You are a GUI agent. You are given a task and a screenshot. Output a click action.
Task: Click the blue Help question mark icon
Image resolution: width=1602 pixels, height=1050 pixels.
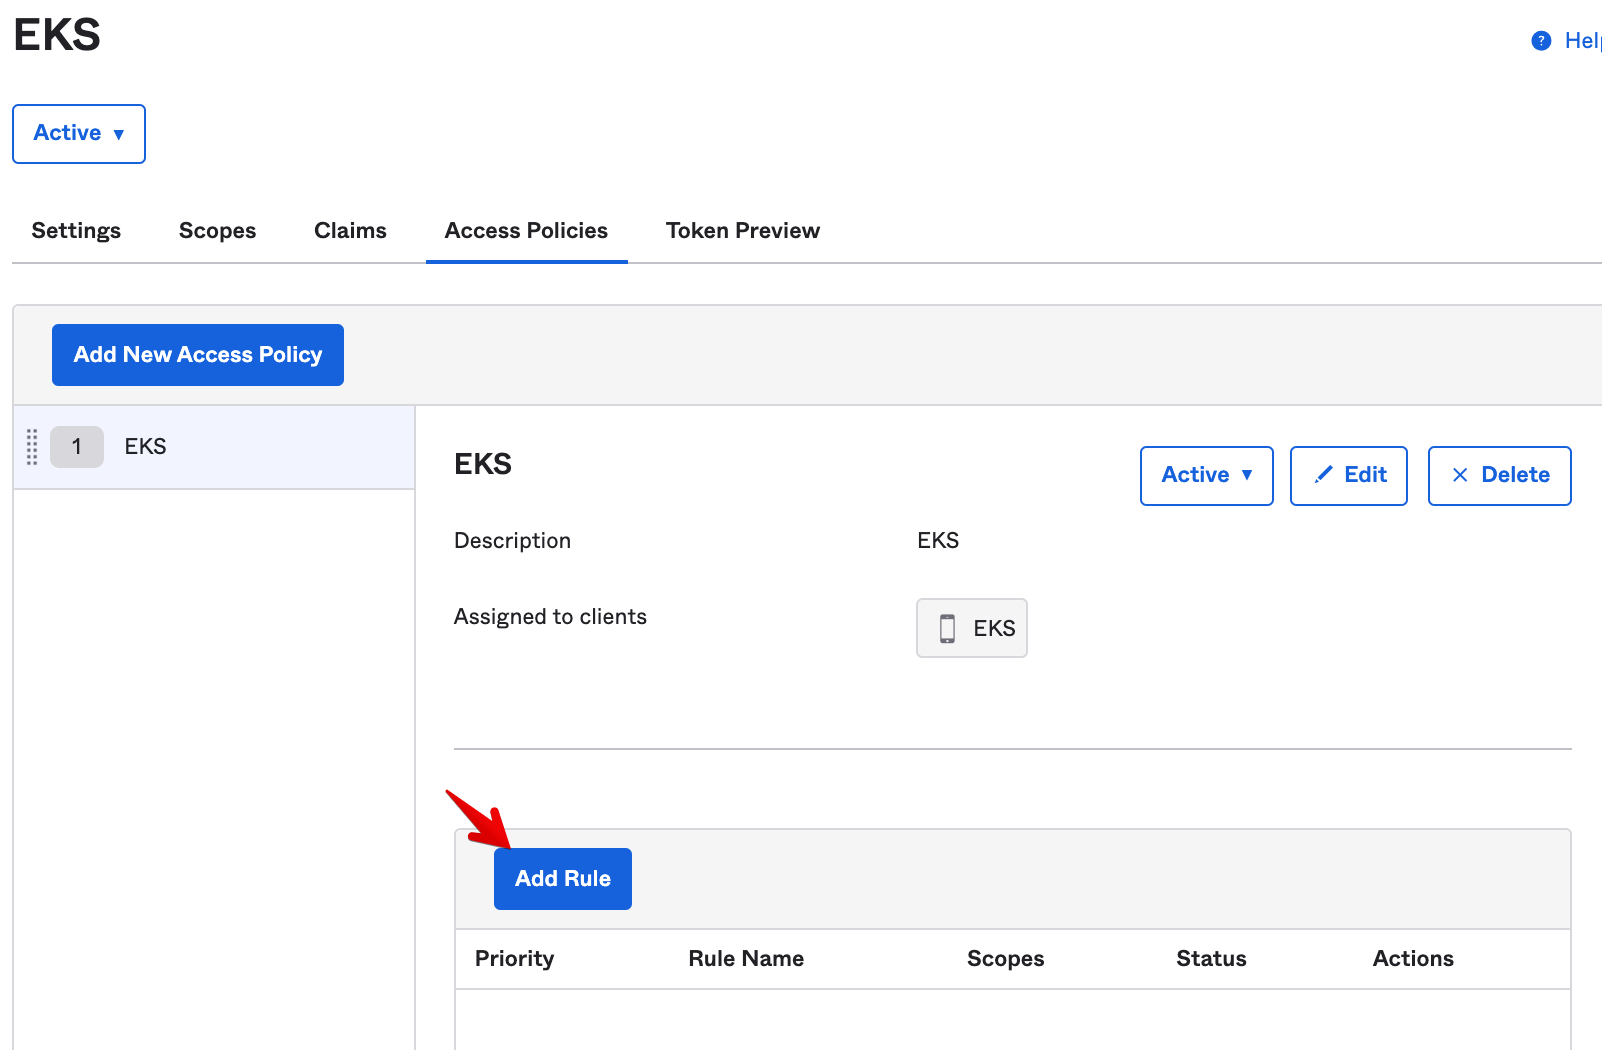[1541, 41]
